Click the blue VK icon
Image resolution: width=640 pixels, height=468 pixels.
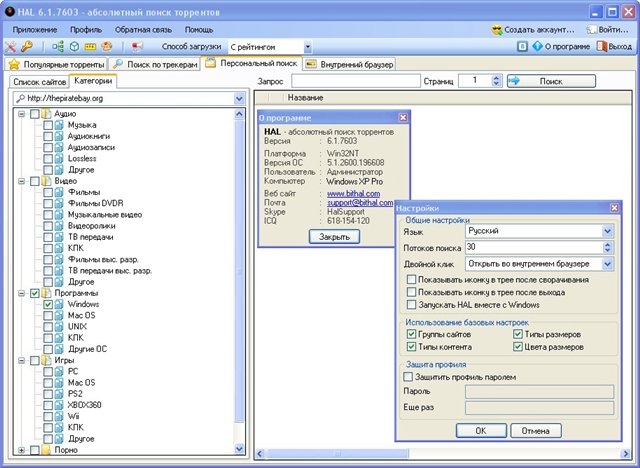523,47
